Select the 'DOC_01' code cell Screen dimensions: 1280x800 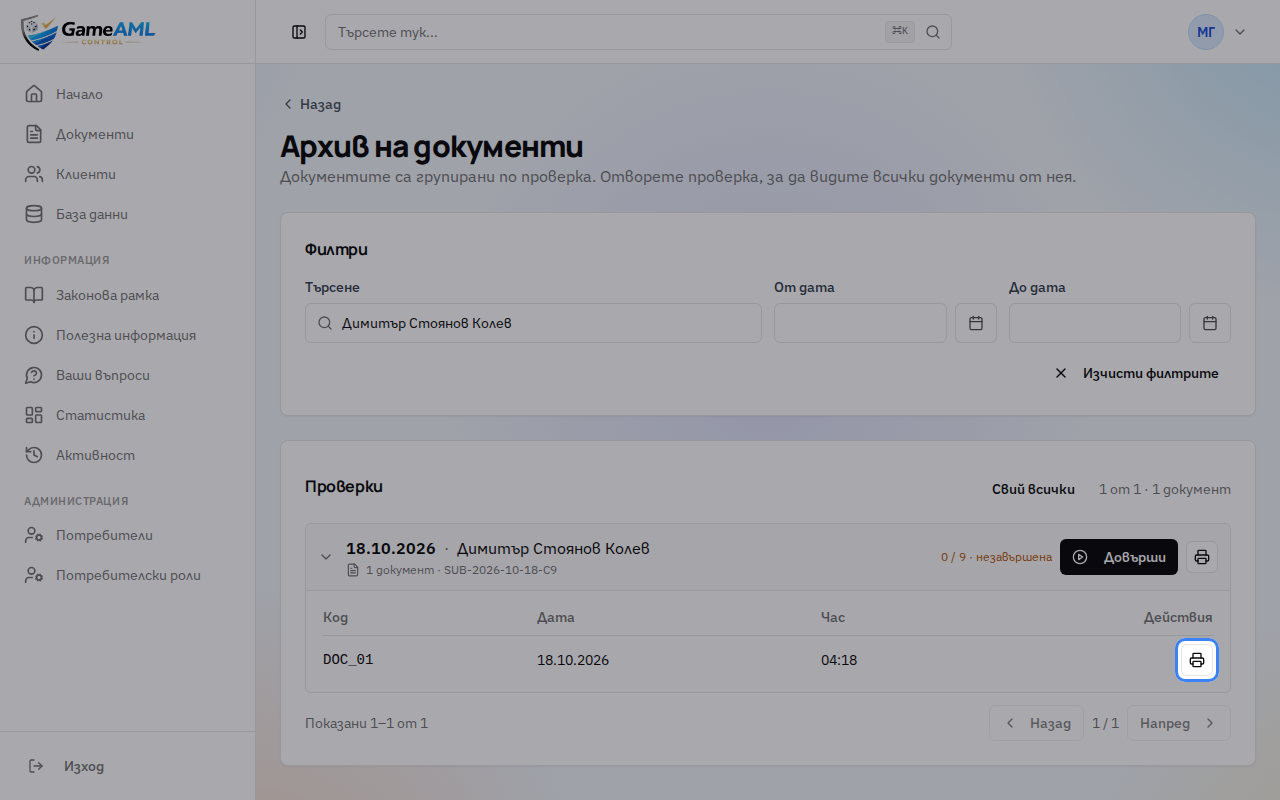pyautogui.click(x=348, y=660)
